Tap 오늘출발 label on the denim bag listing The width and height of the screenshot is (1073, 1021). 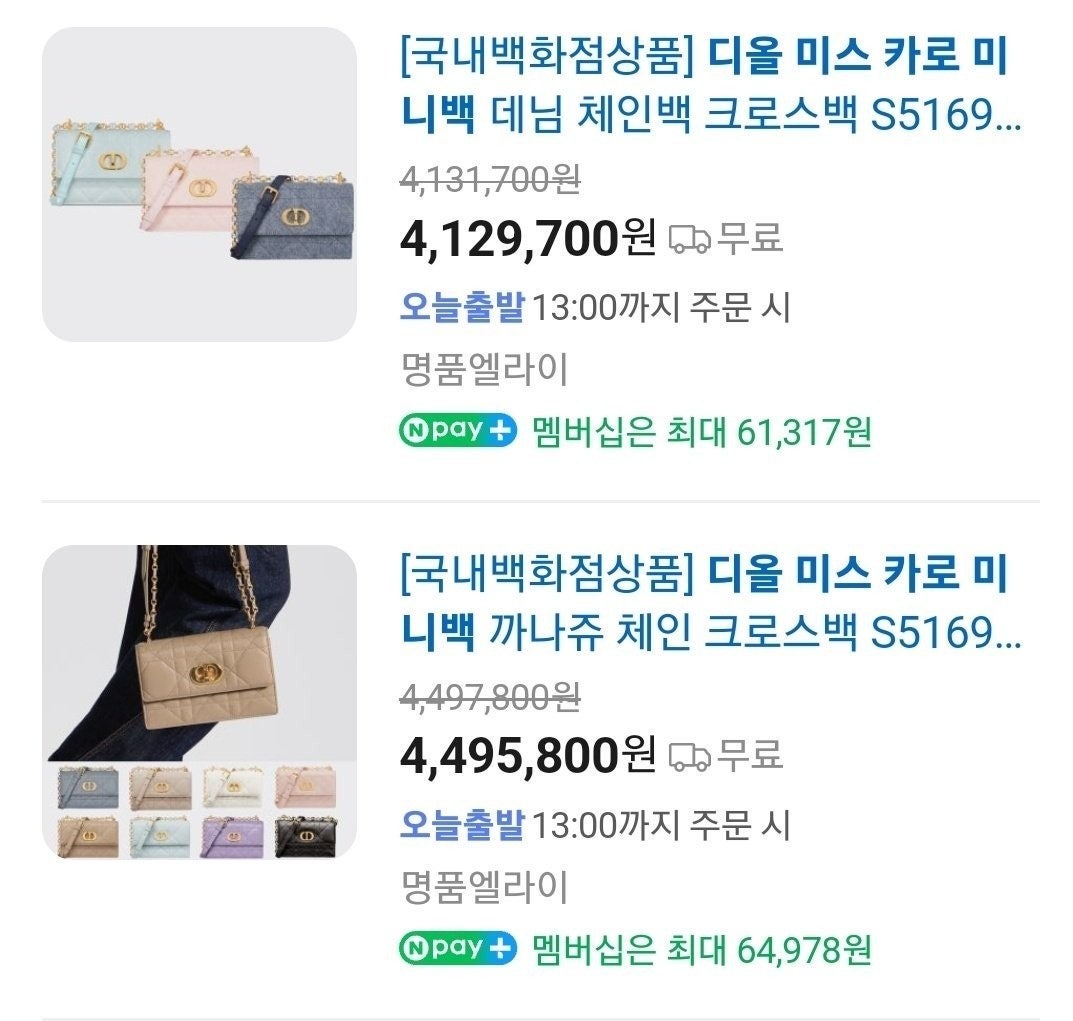462,307
